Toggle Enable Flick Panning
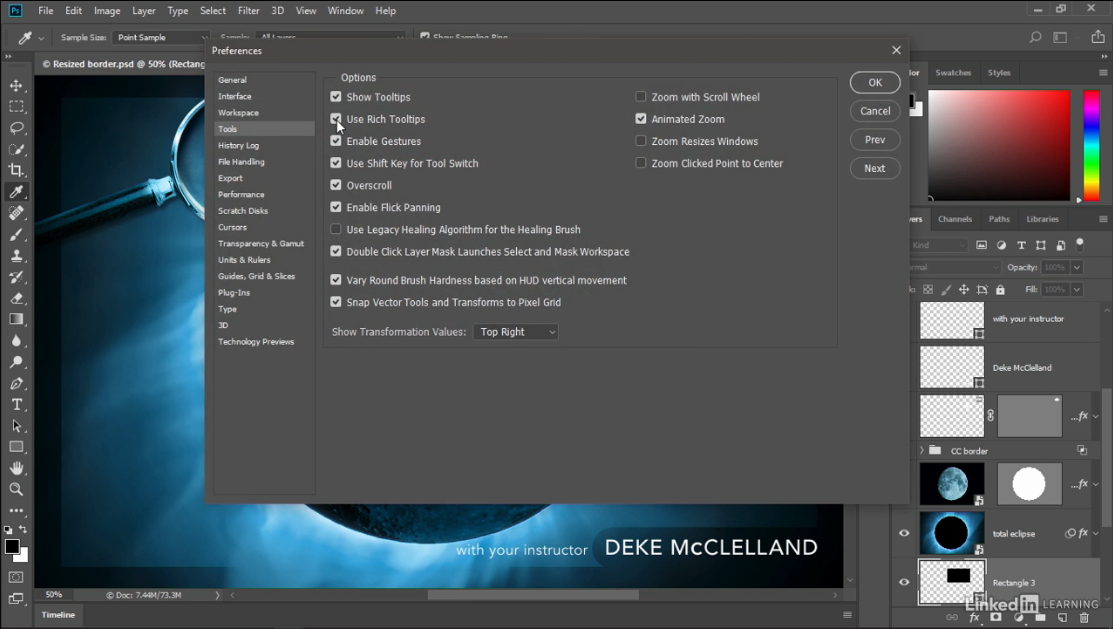 (x=336, y=207)
